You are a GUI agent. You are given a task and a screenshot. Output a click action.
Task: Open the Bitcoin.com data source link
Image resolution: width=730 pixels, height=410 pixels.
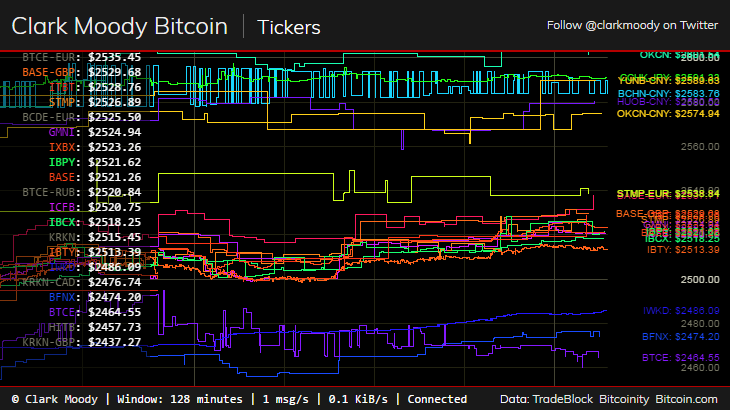pyautogui.click(x=686, y=399)
